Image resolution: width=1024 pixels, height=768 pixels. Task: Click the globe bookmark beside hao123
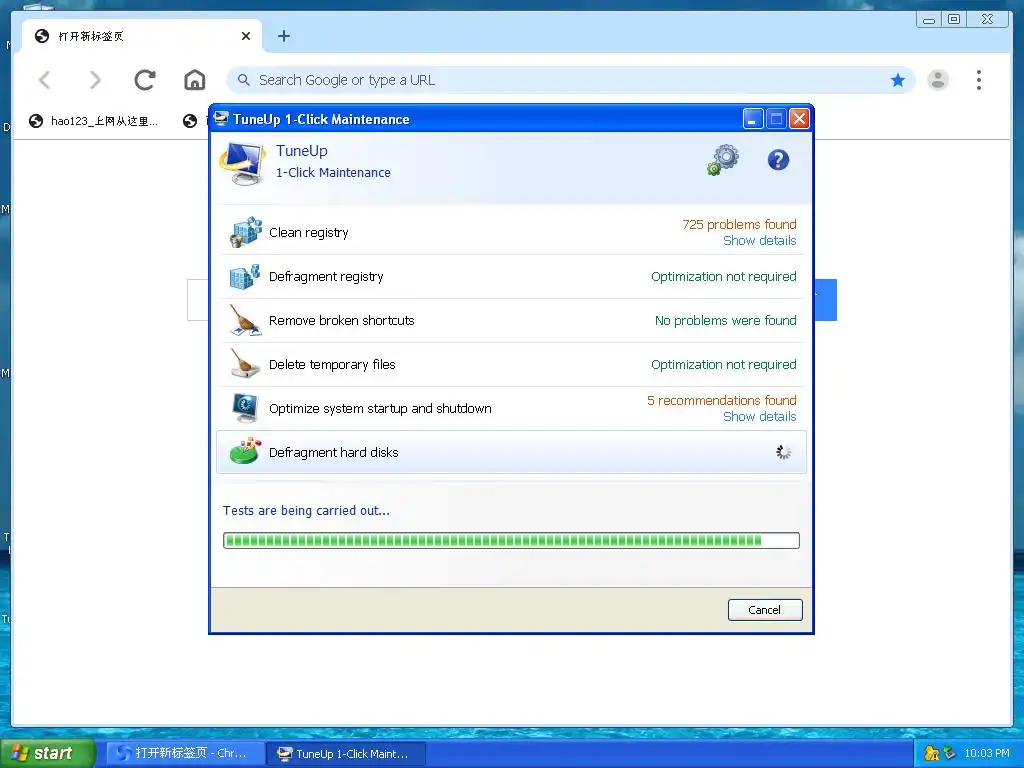click(x=190, y=121)
